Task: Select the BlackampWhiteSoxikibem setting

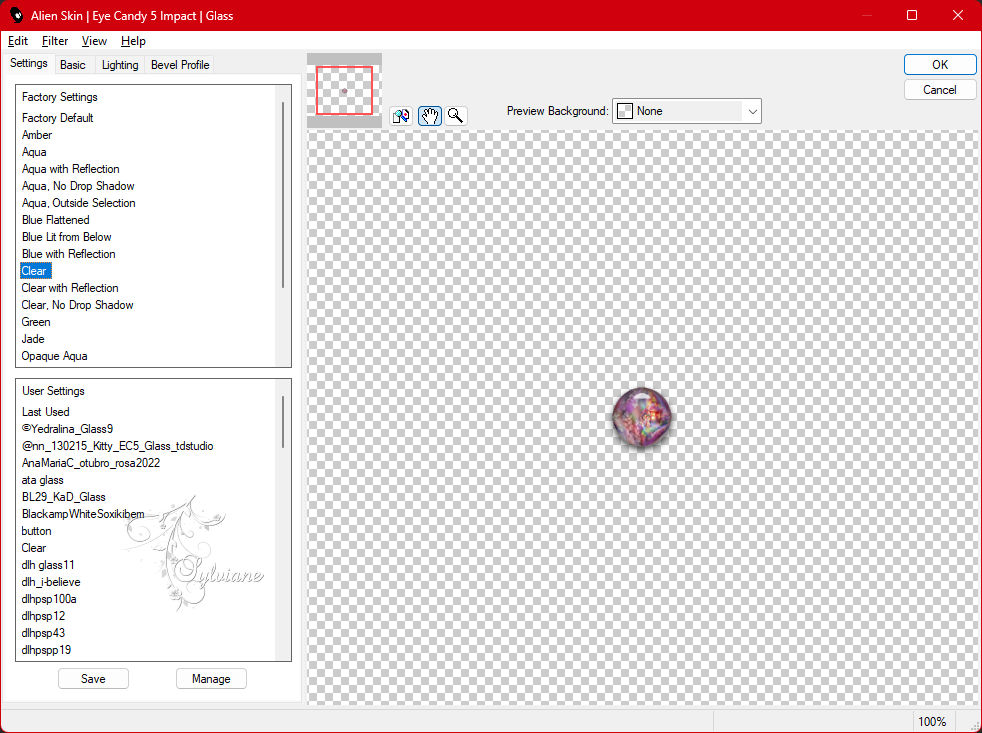Action: (83, 514)
